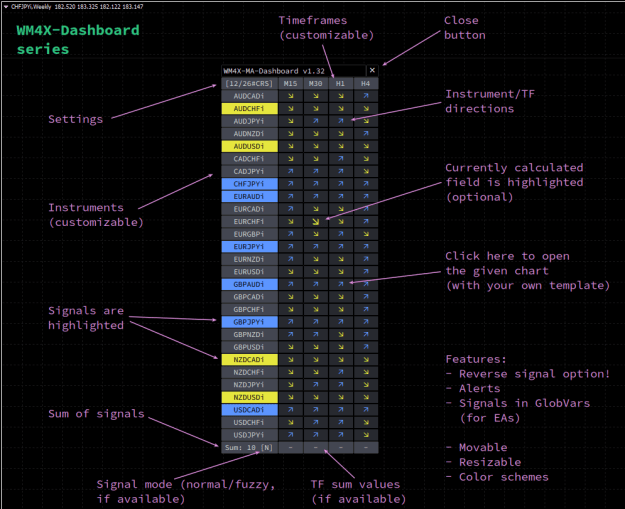625x509 pixels.
Task: Click the AUDNZD H4 direction arrow
Action: click(x=366, y=134)
